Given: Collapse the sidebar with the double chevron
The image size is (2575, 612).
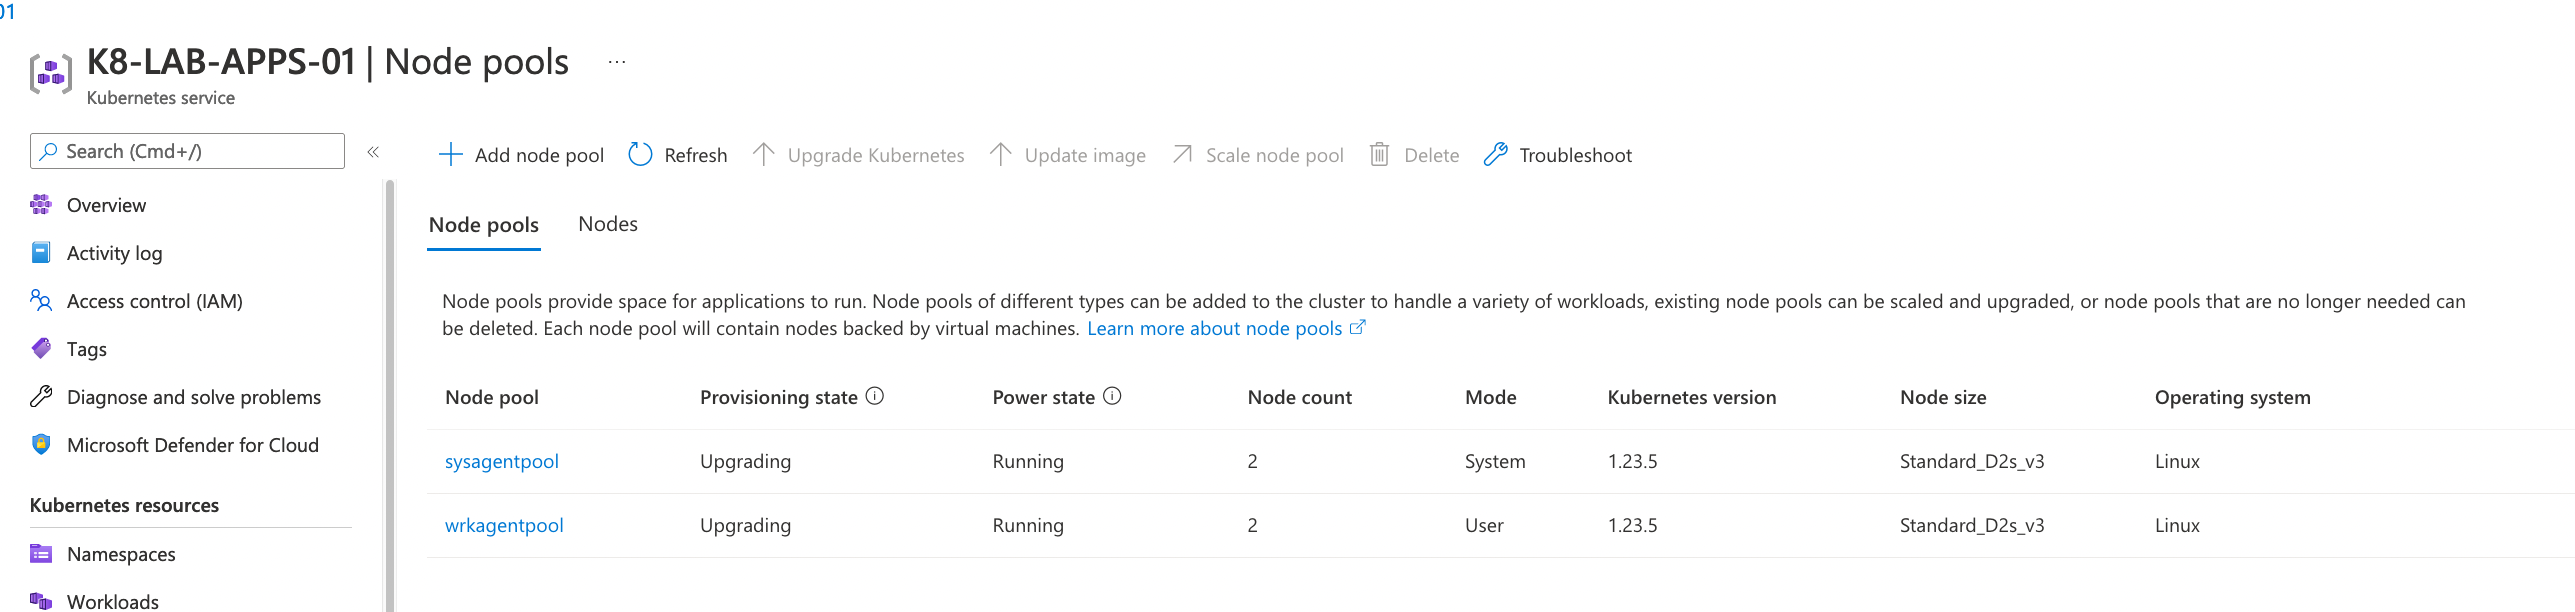Looking at the screenshot, I should 373,152.
